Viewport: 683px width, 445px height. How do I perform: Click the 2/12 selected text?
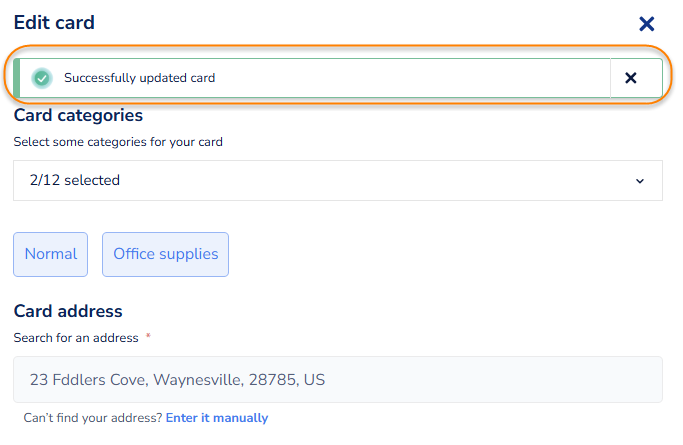click(x=75, y=181)
